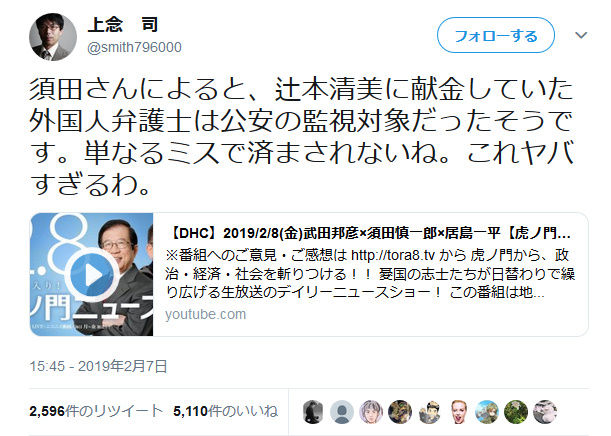Open the 【DHC】2019/2/8 video title link

(369, 233)
